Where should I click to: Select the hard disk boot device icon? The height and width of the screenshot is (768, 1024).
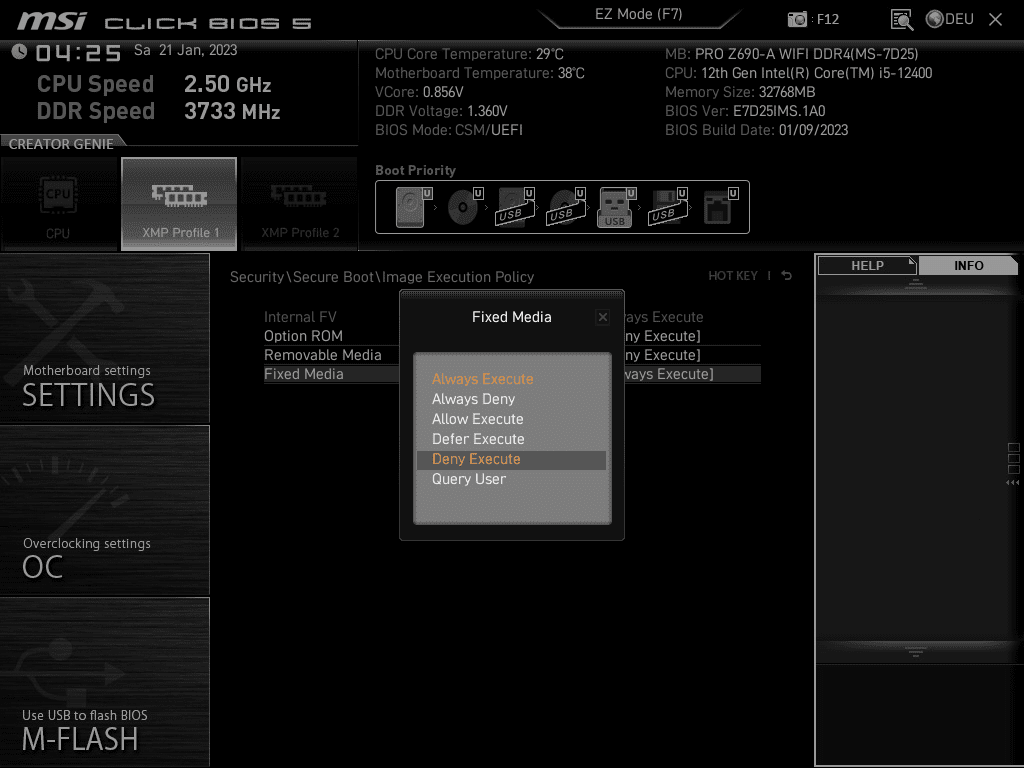414,207
